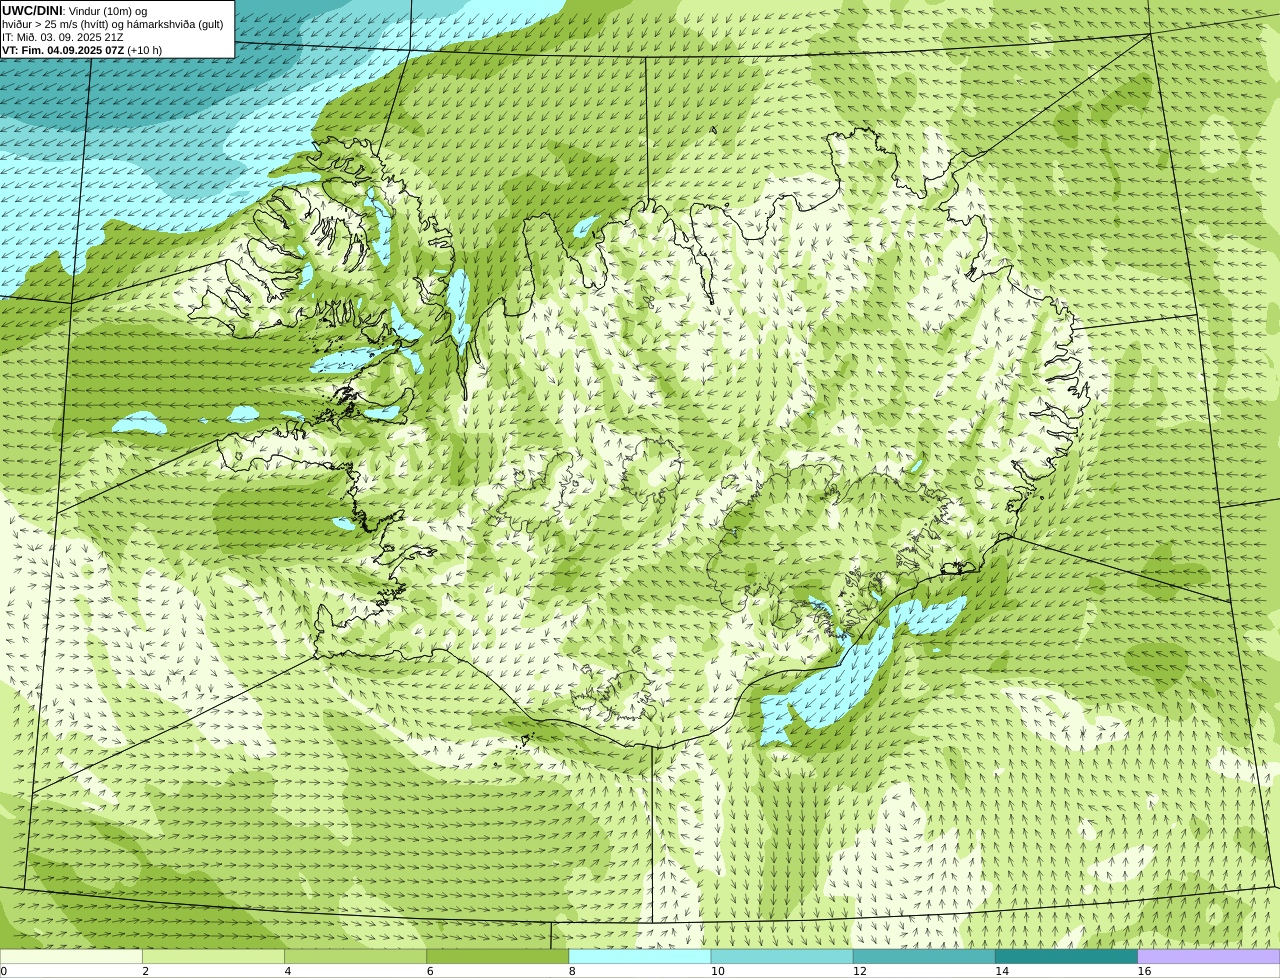Click the scale label '16'
The width and height of the screenshot is (1280, 978).
point(1145,971)
